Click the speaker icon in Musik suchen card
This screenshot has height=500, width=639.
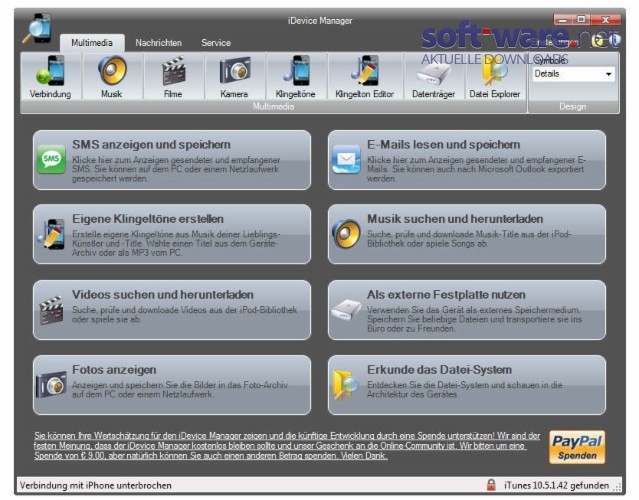[346, 233]
